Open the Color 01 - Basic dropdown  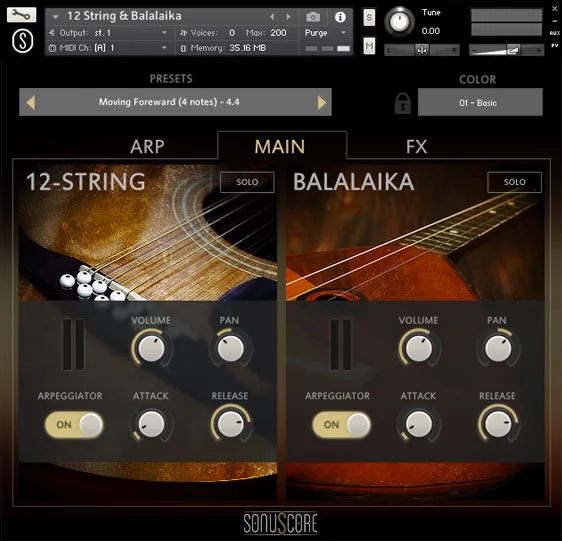point(480,103)
